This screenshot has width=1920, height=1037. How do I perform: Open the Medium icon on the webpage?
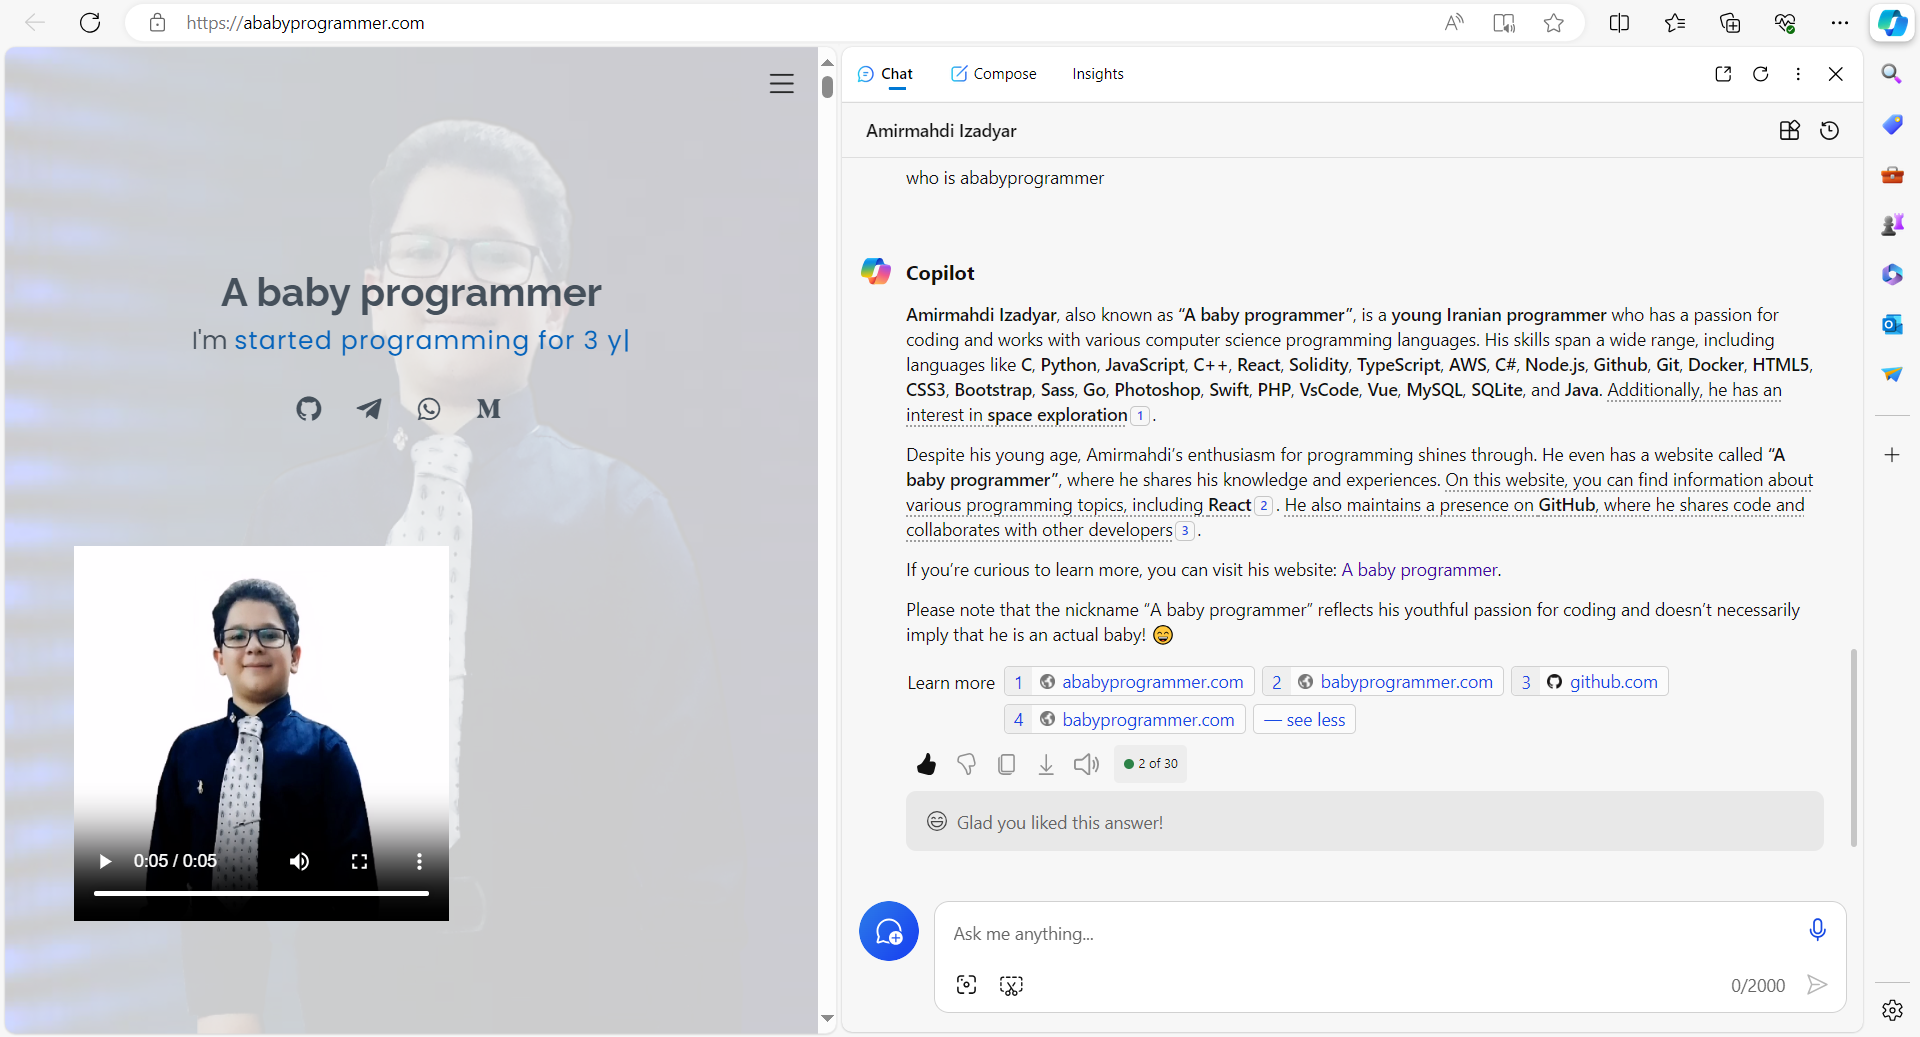[x=489, y=408]
